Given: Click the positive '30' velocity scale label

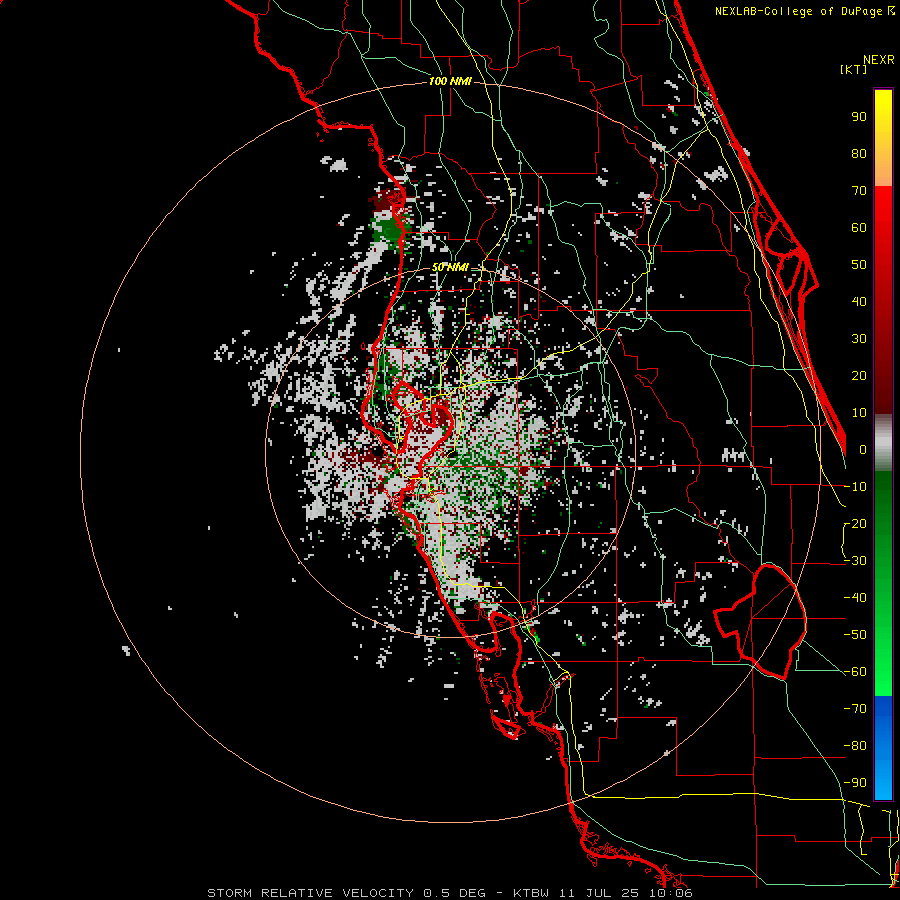Looking at the screenshot, I should (x=859, y=339).
